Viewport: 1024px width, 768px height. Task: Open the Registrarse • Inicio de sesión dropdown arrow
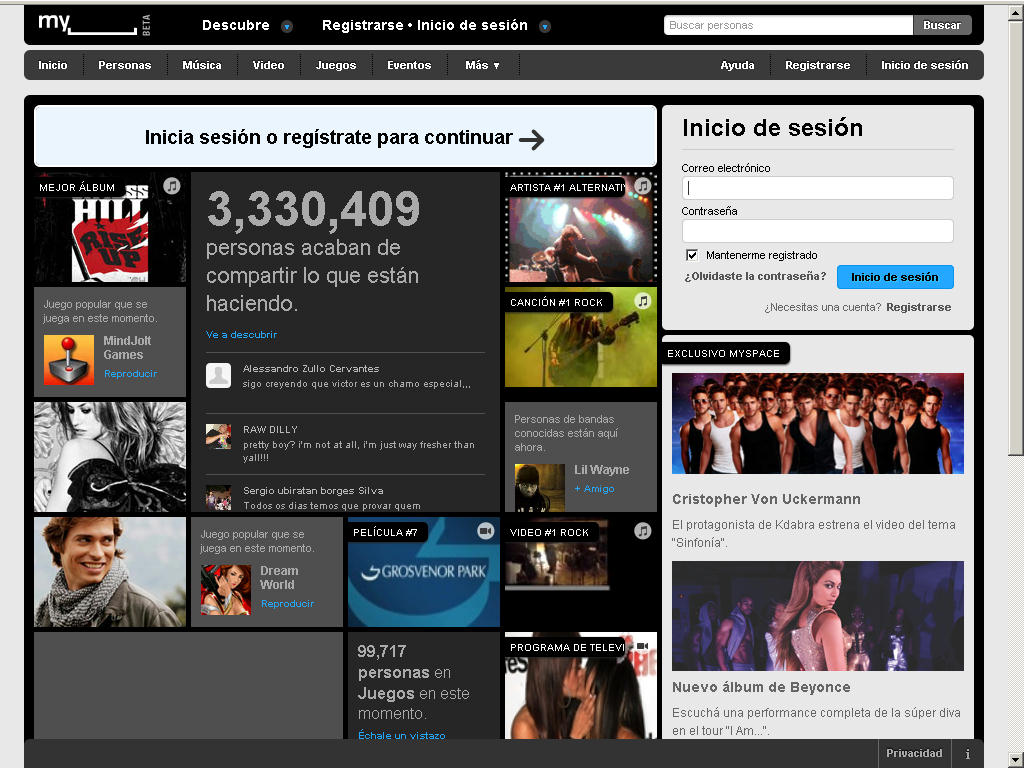tap(545, 27)
